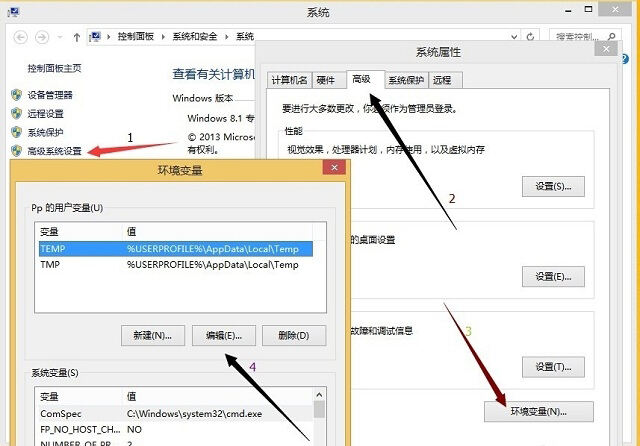The height and width of the screenshot is (446, 640).
Task: Open the address bar history dropdown
Action: 514,37
